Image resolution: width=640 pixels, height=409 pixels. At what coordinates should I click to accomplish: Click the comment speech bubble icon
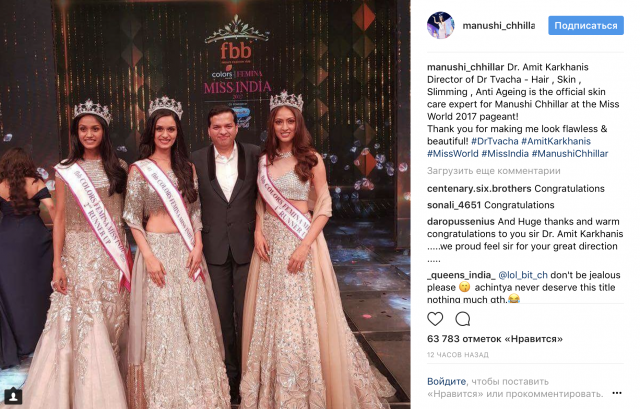[x=463, y=319]
